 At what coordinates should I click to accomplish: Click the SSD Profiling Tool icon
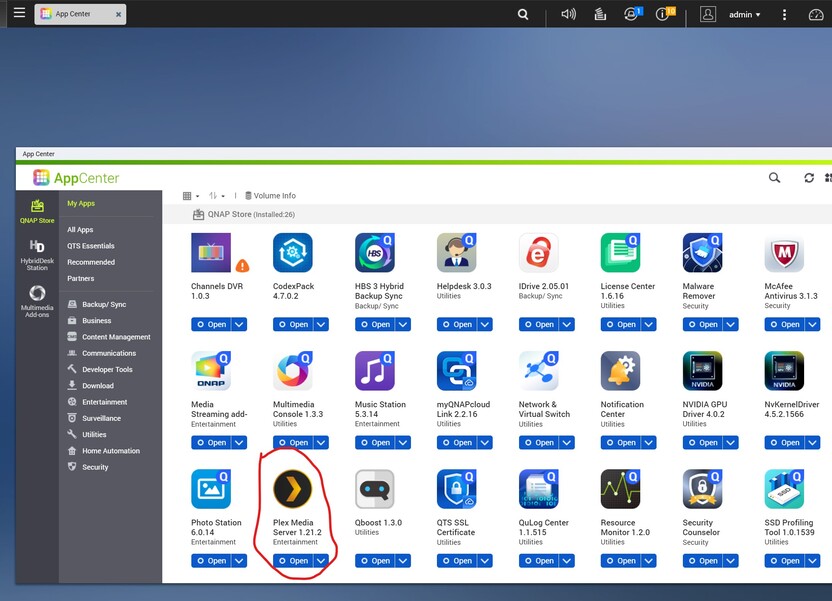[784, 489]
